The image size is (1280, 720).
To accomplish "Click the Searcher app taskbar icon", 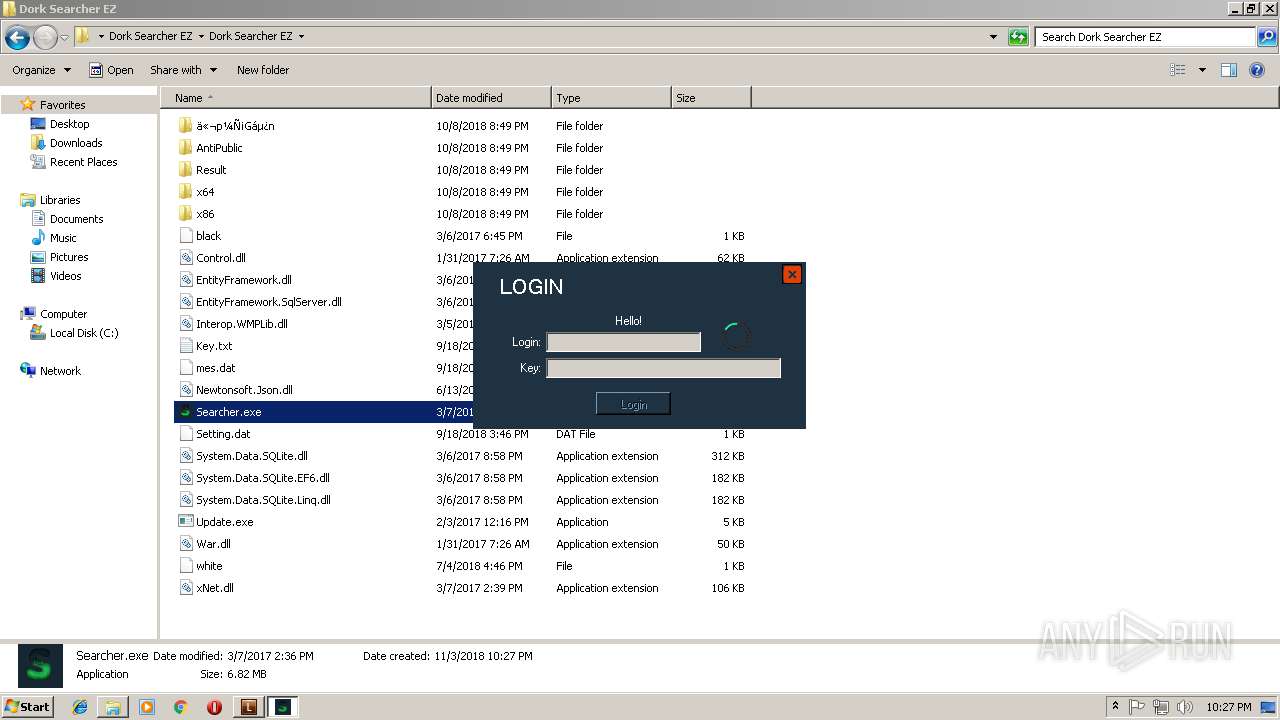I will pyautogui.click(x=283, y=707).
